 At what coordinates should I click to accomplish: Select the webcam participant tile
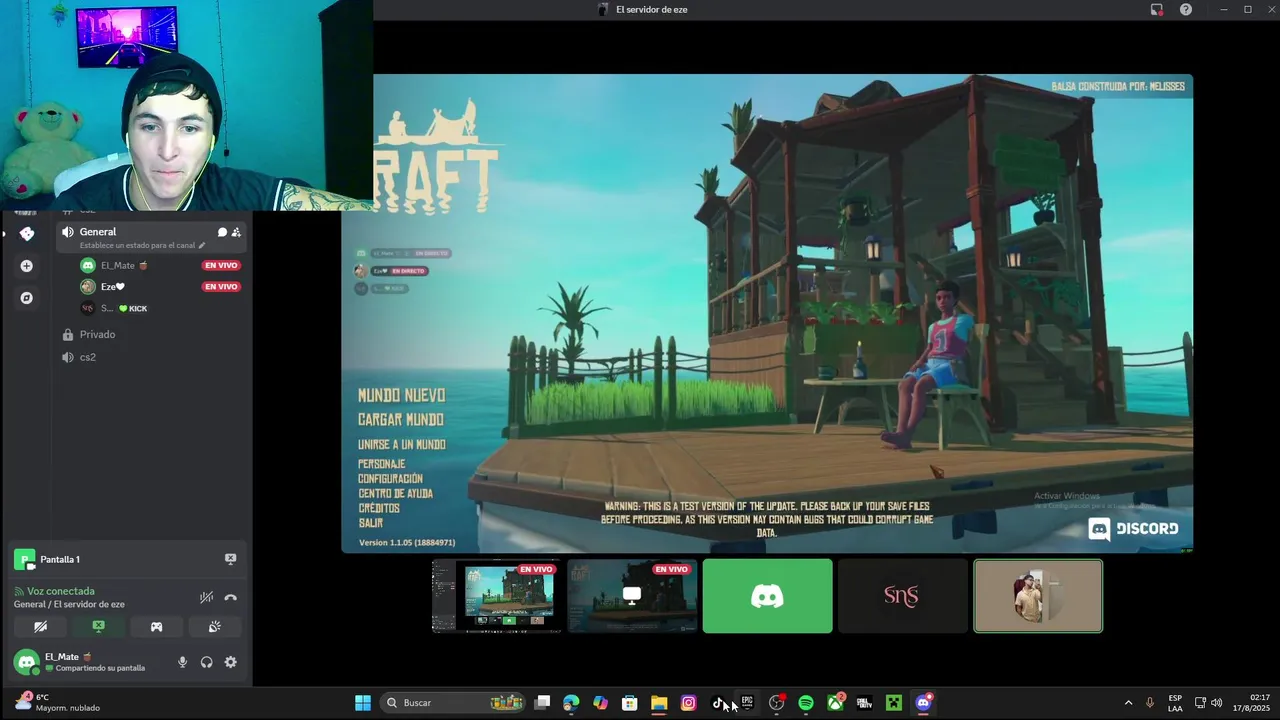coord(1038,596)
